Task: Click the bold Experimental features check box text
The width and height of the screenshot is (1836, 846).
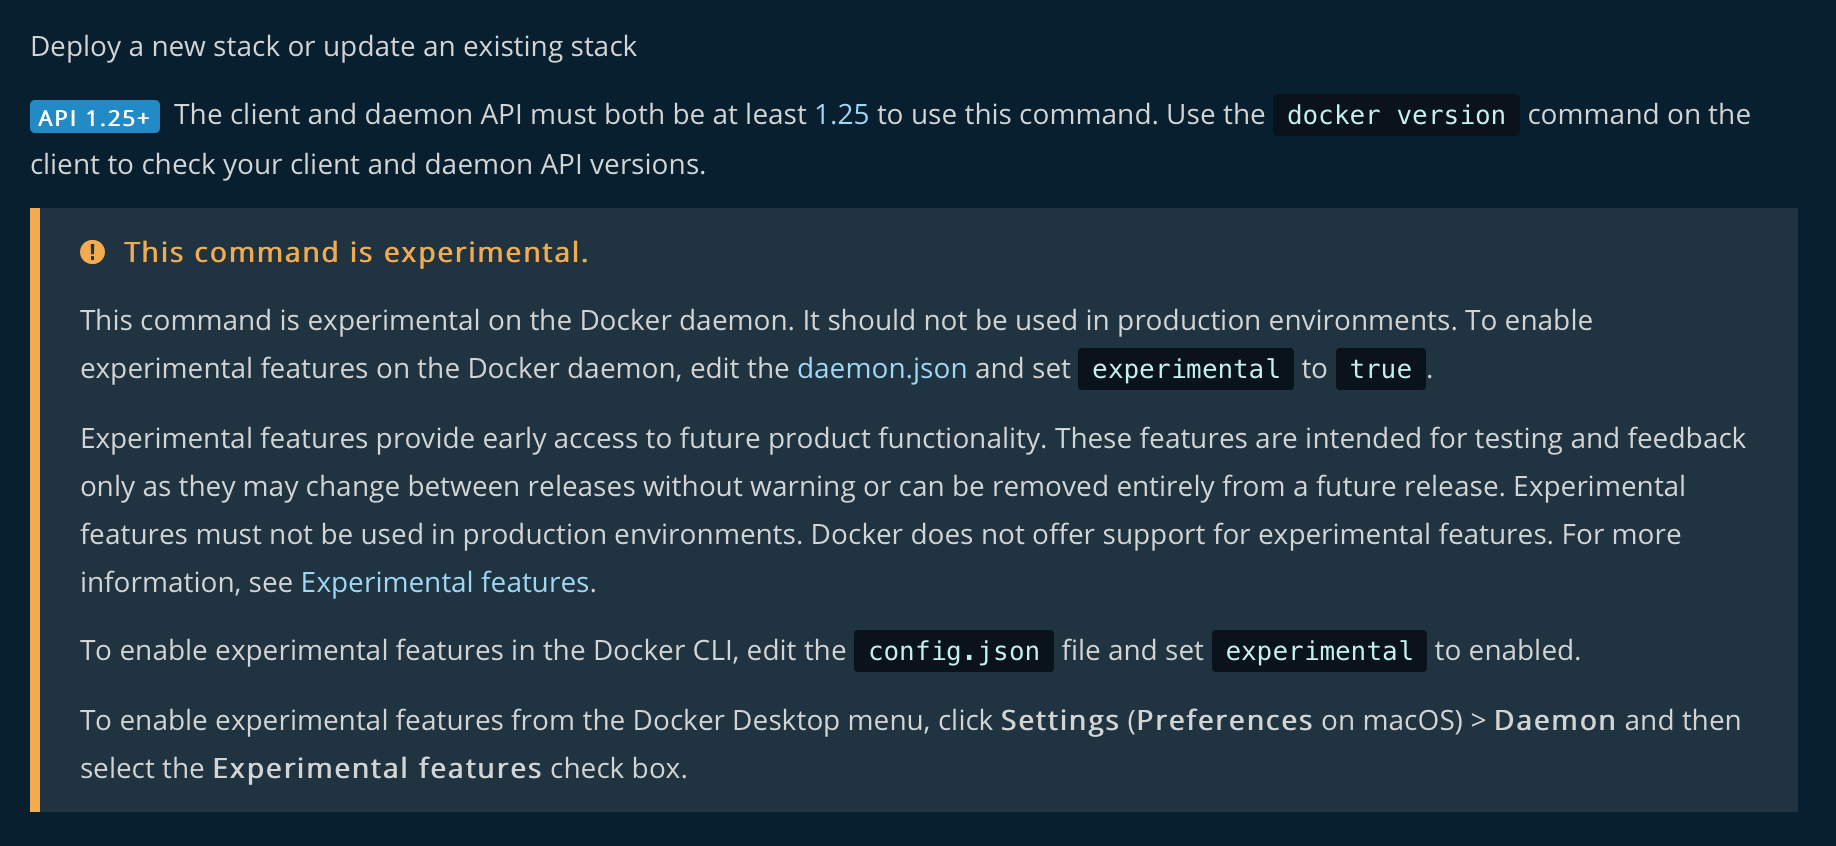Action: [377, 768]
